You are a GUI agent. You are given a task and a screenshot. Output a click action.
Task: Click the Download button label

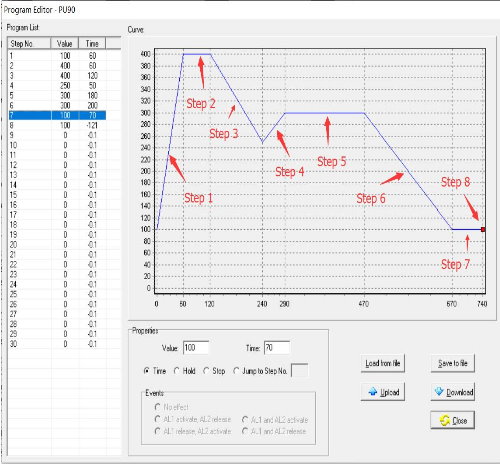click(460, 392)
